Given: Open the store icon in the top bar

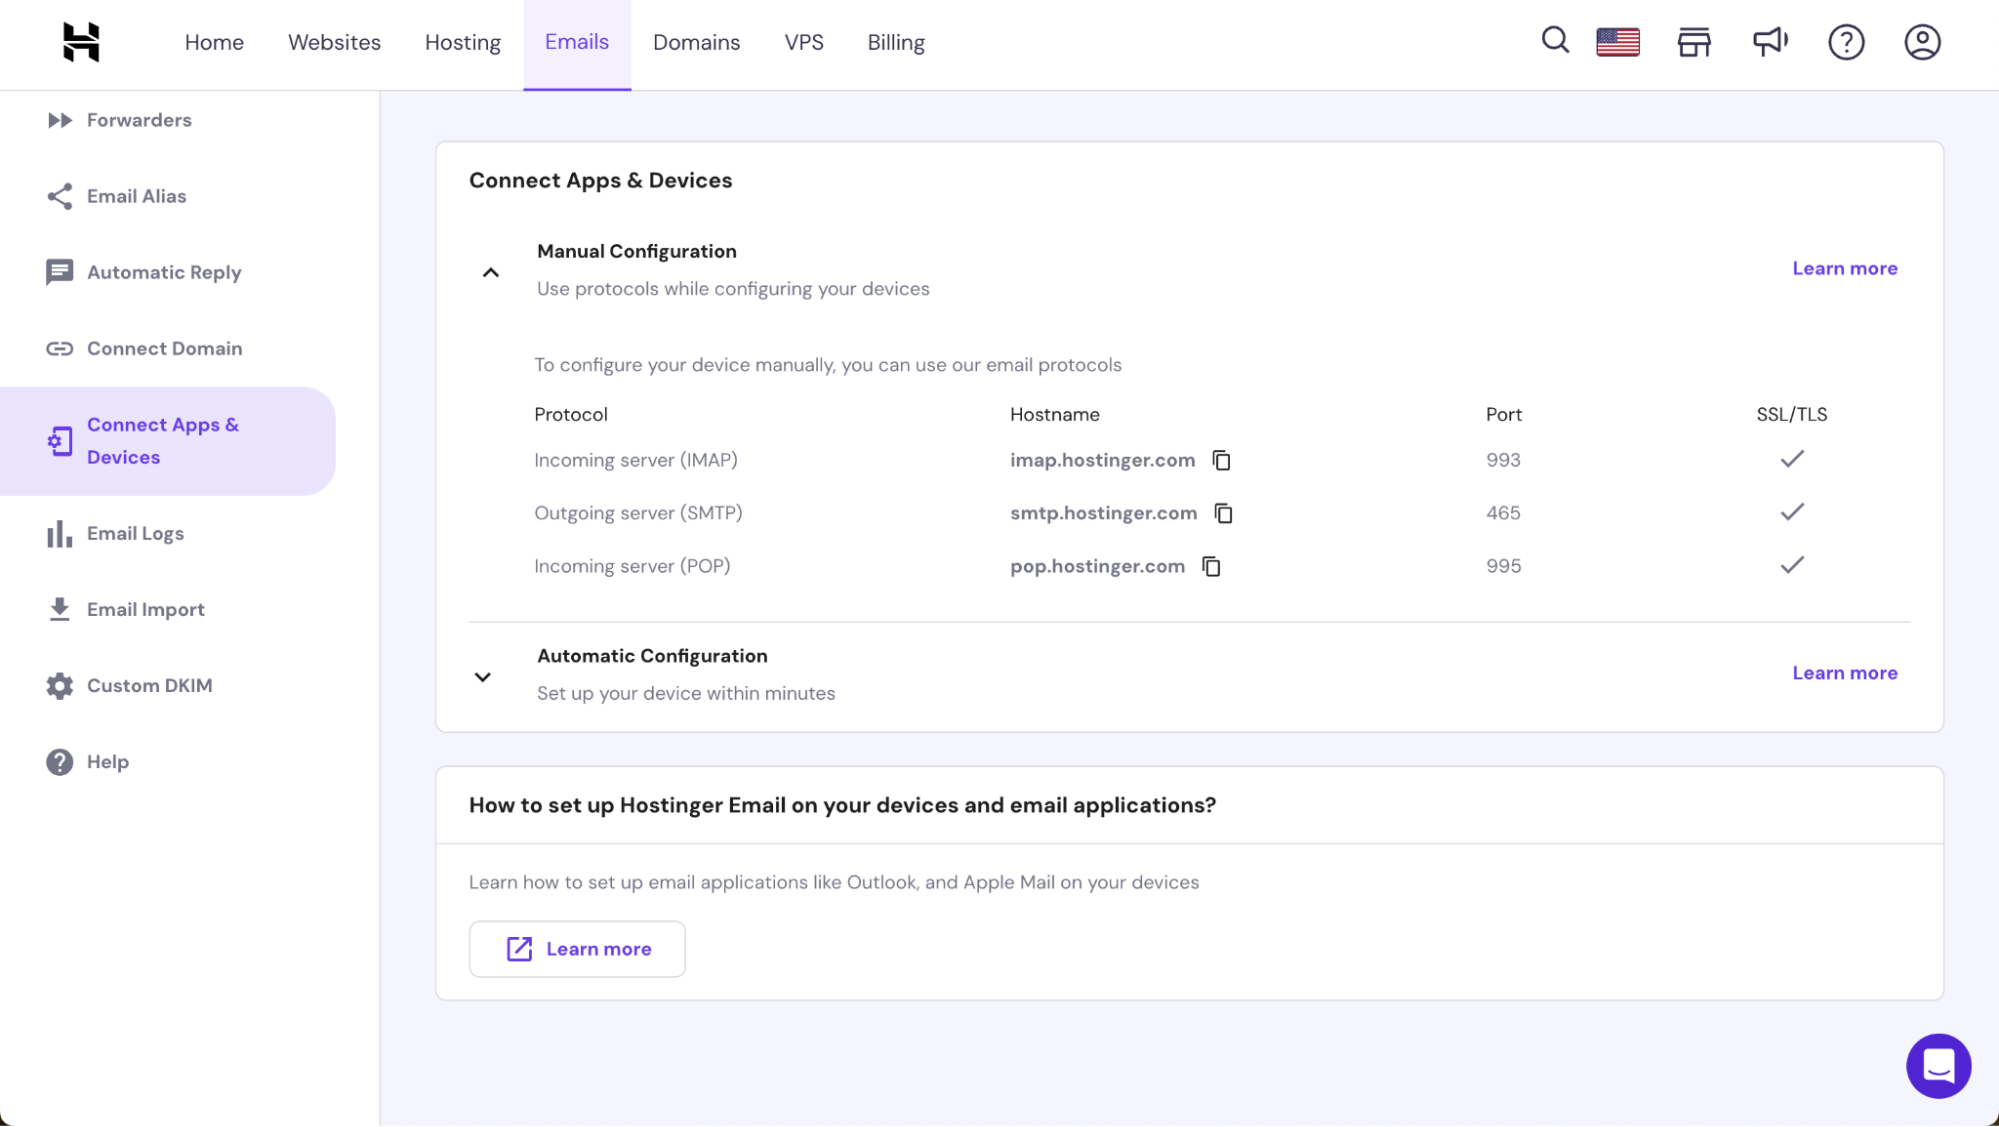Looking at the screenshot, I should 1694,41.
